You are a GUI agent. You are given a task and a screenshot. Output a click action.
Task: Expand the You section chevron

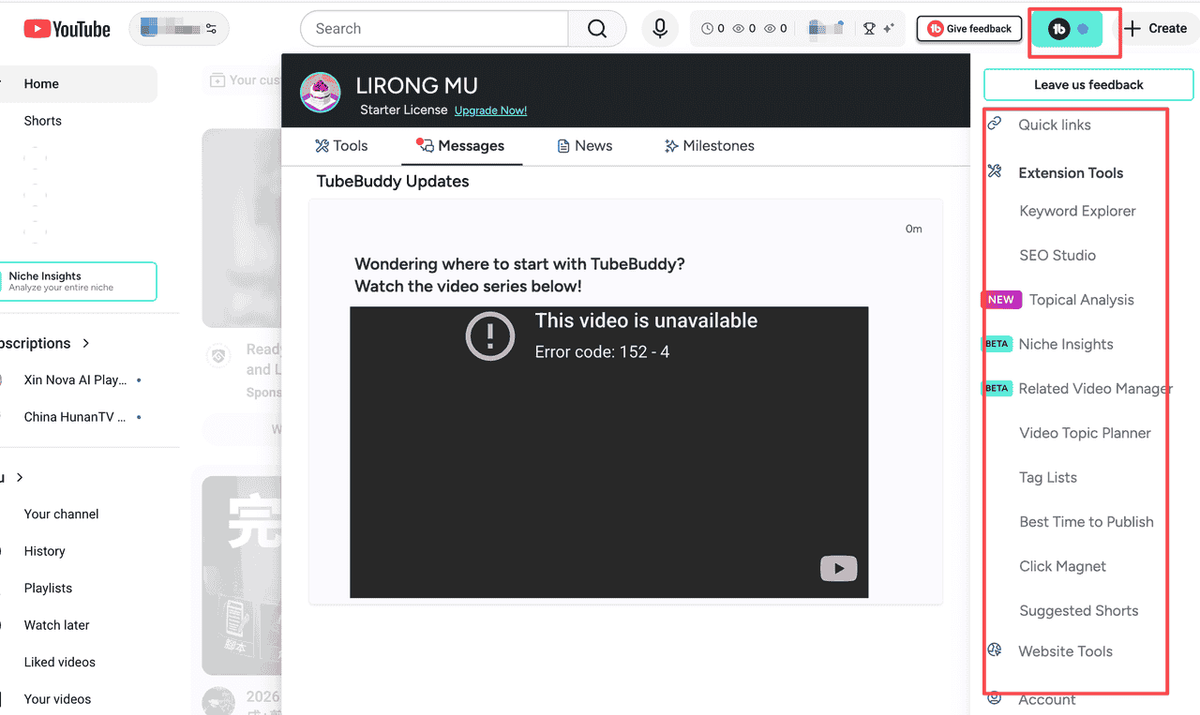click(x=20, y=478)
